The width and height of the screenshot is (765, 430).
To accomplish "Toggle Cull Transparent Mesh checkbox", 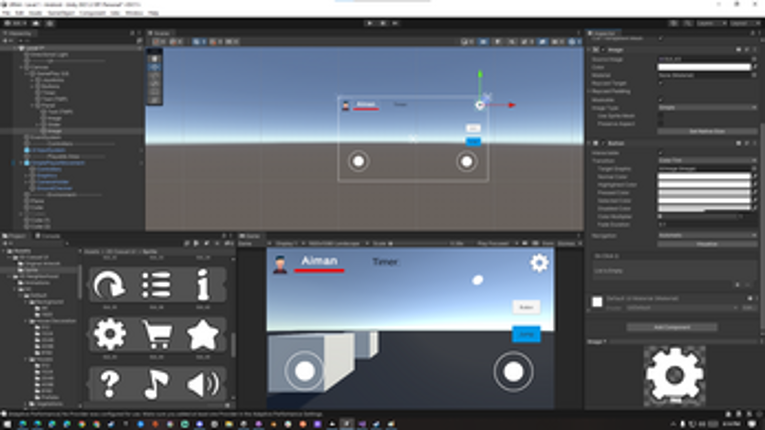I will pos(661,38).
